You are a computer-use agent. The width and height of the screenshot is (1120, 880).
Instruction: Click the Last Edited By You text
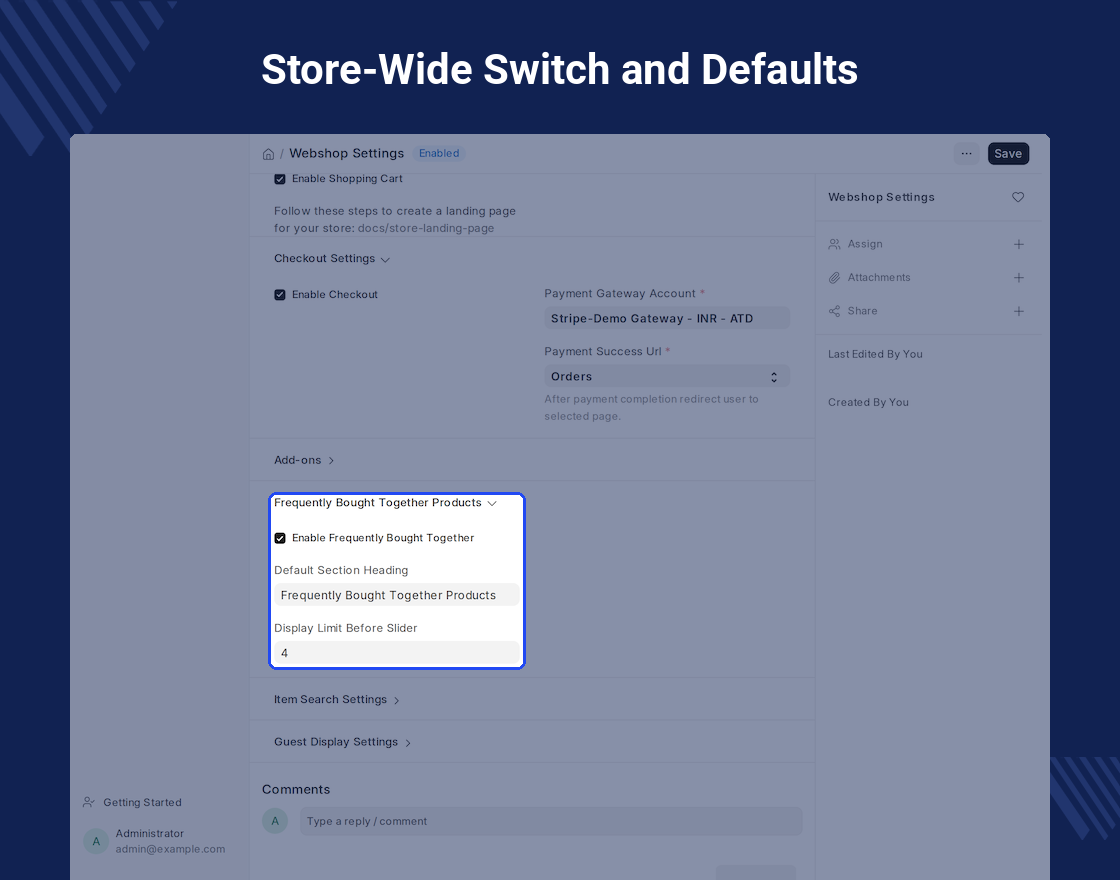click(875, 354)
